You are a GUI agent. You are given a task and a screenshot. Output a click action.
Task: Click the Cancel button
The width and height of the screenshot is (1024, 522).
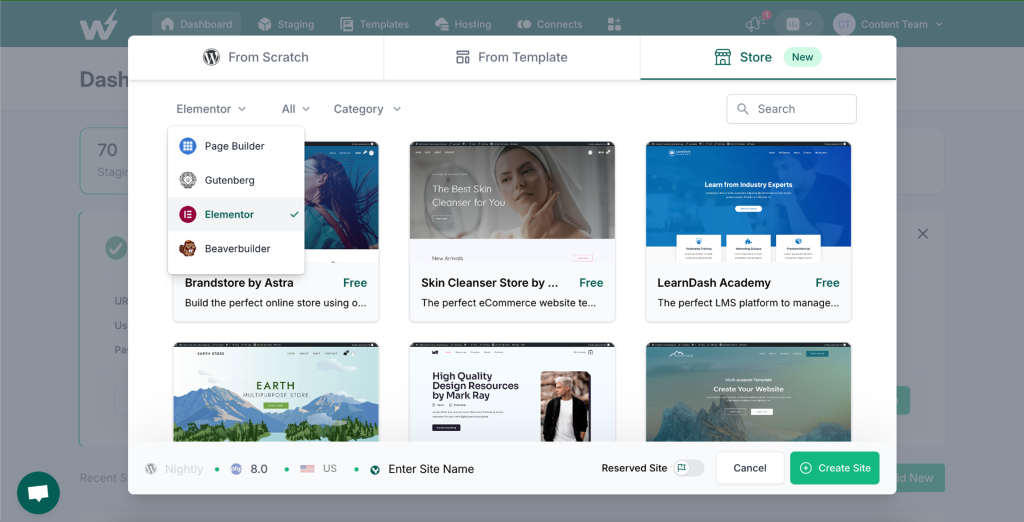(750, 468)
